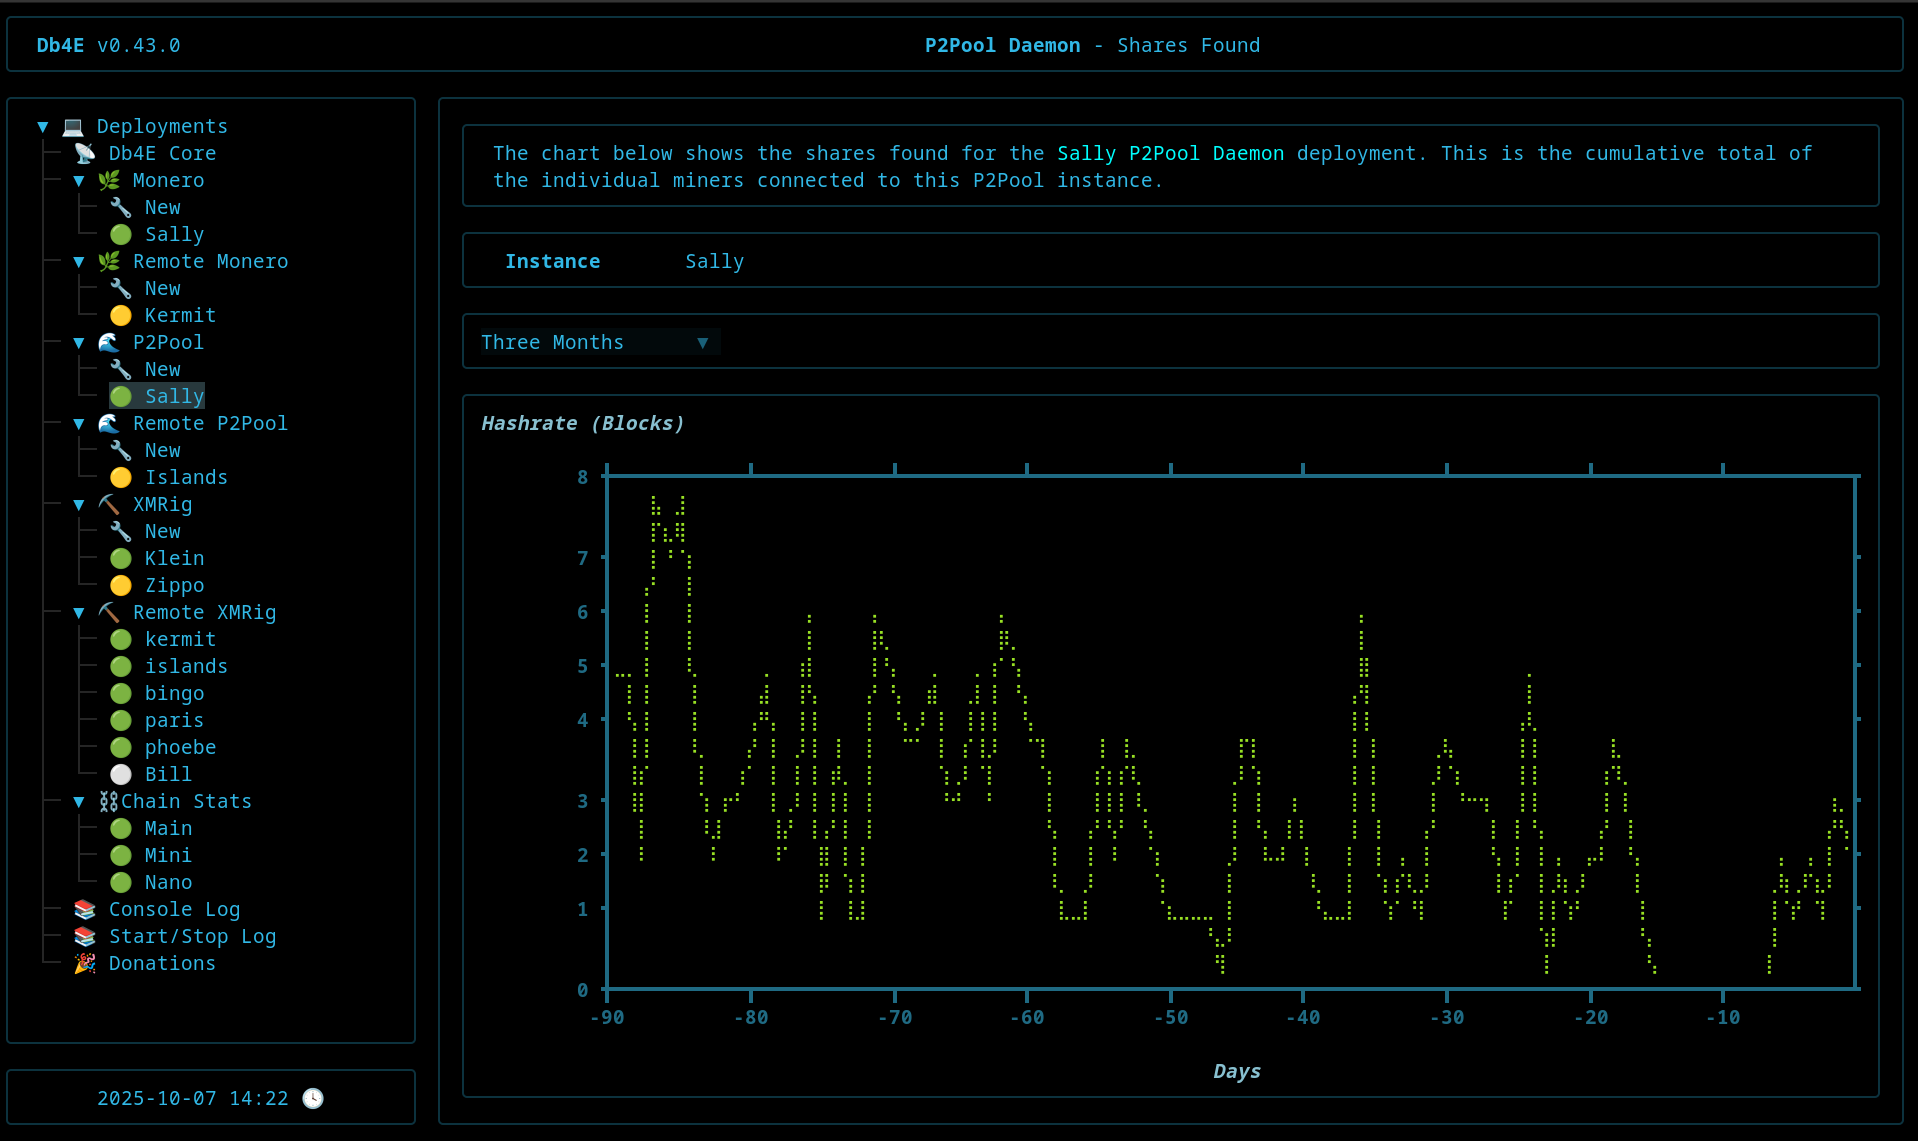Collapse the Deployments tree root
This screenshot has width=1918, height=1141.
click(x=43, y=126)
